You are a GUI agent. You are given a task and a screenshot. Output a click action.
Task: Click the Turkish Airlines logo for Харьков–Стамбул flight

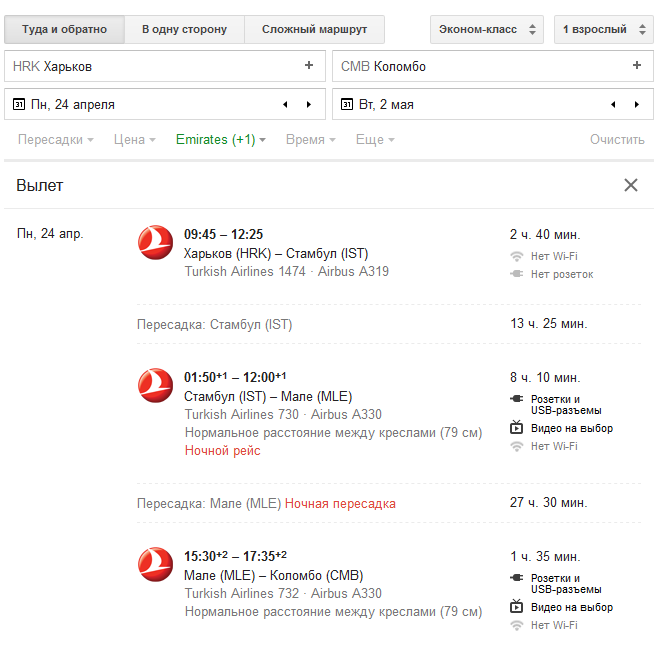click(x=156, y=243)
